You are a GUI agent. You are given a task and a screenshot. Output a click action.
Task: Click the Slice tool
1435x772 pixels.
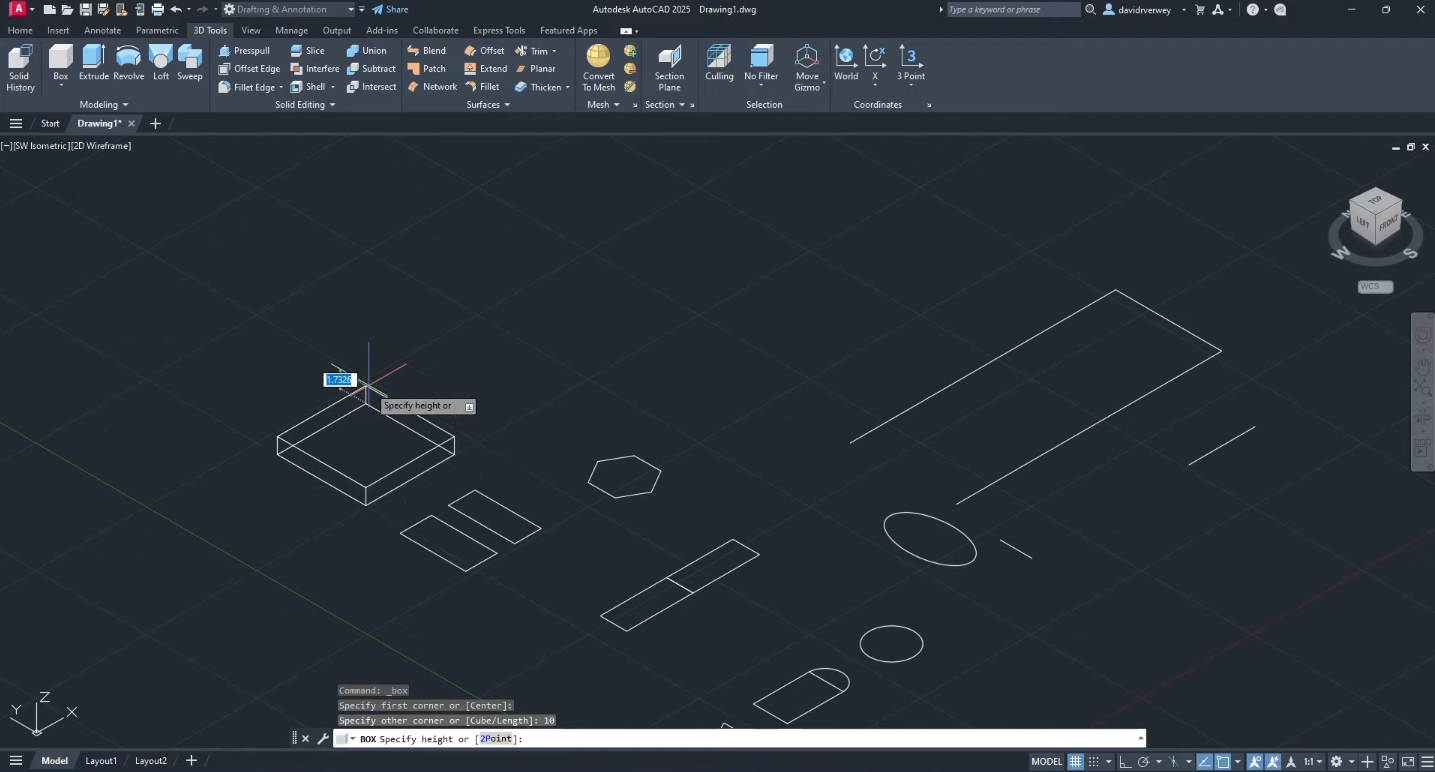pos(307,50)
